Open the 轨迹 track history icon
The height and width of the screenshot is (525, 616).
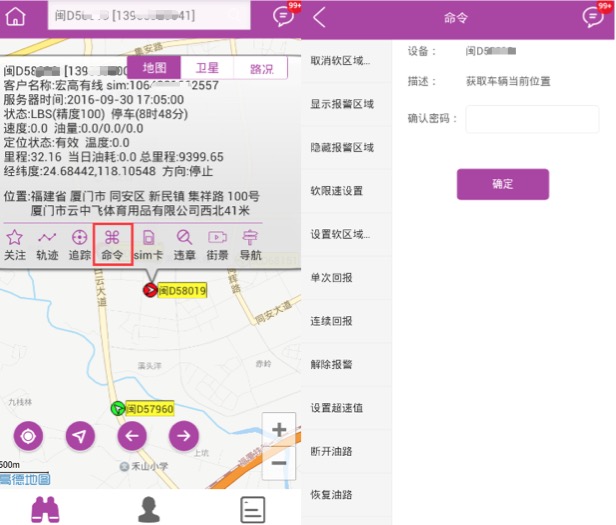point(47,245)
